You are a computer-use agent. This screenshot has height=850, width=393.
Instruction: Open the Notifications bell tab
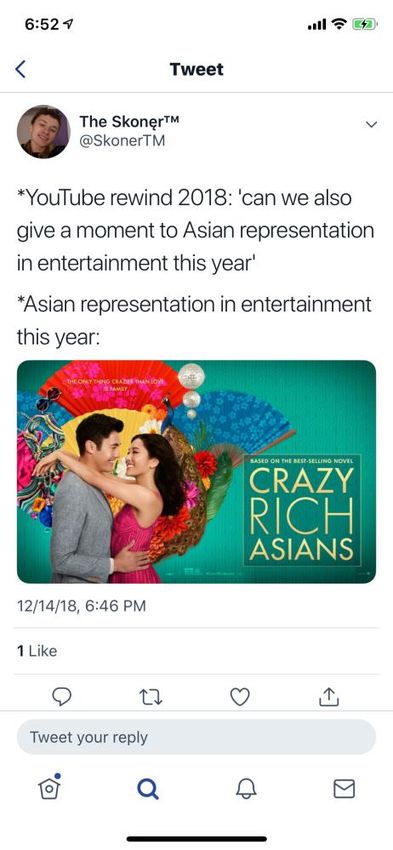click(x=246, y=789)
